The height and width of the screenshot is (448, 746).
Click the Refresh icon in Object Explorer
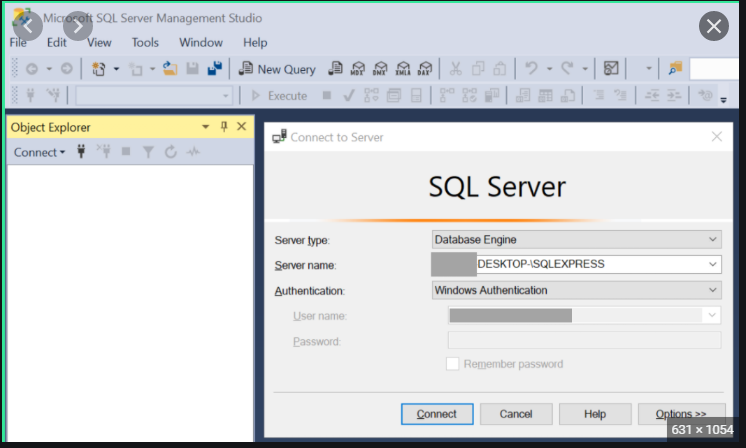170,152
